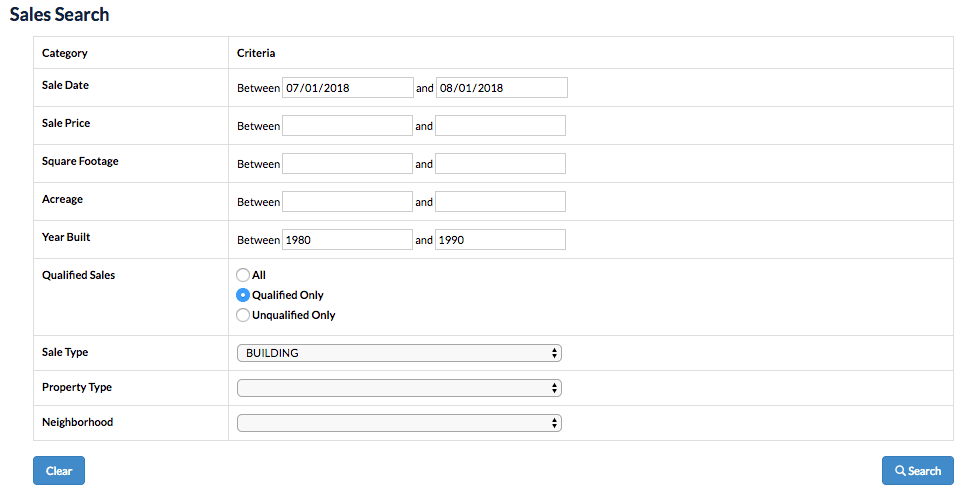Click the Sales Search page heading
This screenshot has width=964, height=499.
(60, 15)
